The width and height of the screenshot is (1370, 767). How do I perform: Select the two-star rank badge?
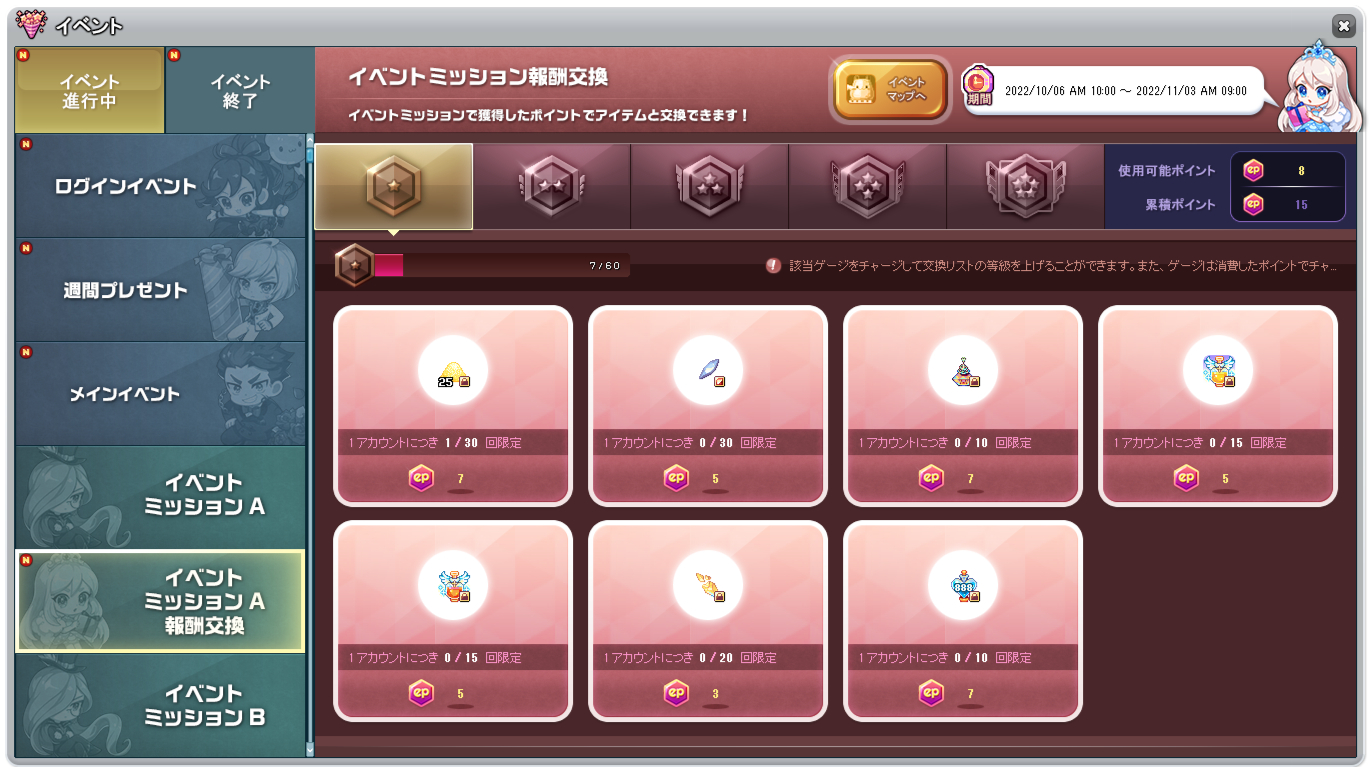[x=551, y=186]
